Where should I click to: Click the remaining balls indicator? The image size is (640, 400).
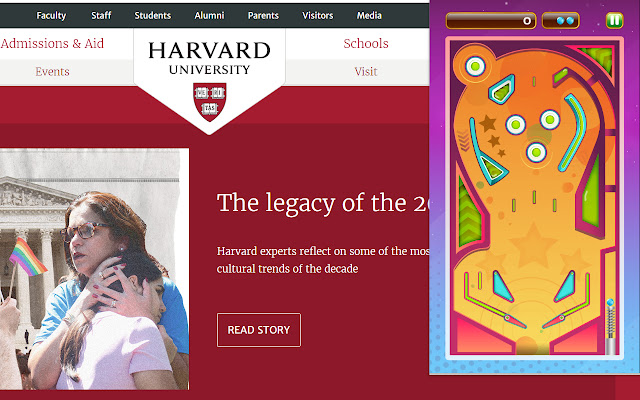point(560,20)
